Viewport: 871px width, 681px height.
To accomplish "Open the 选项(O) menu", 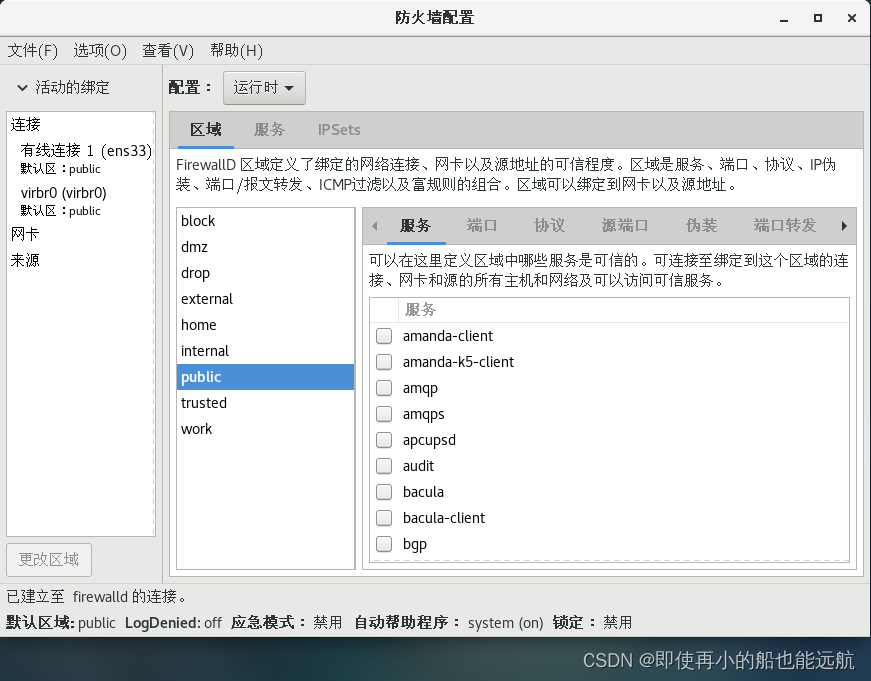I will 100,51.
